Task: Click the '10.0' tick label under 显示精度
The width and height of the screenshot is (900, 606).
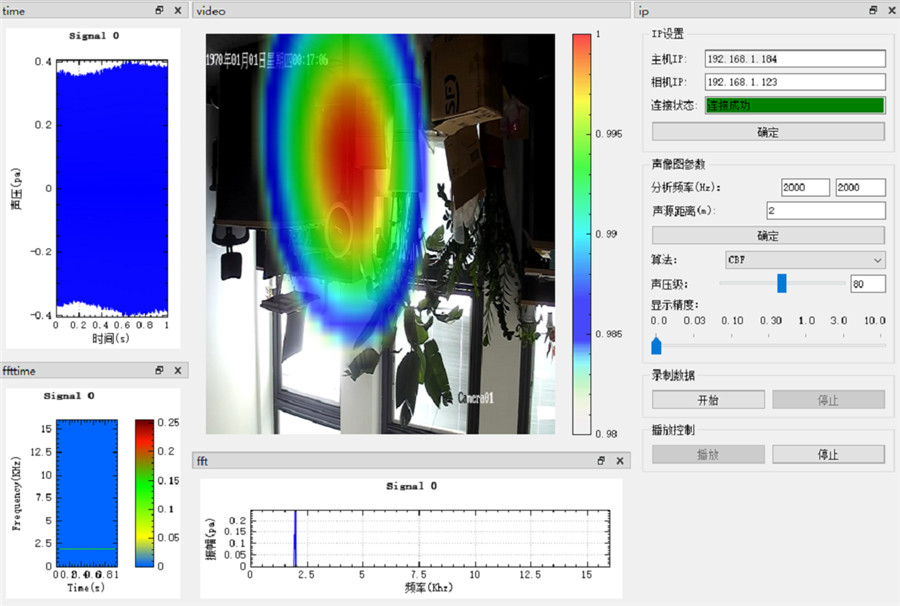Action: click(x=875, y=320)
